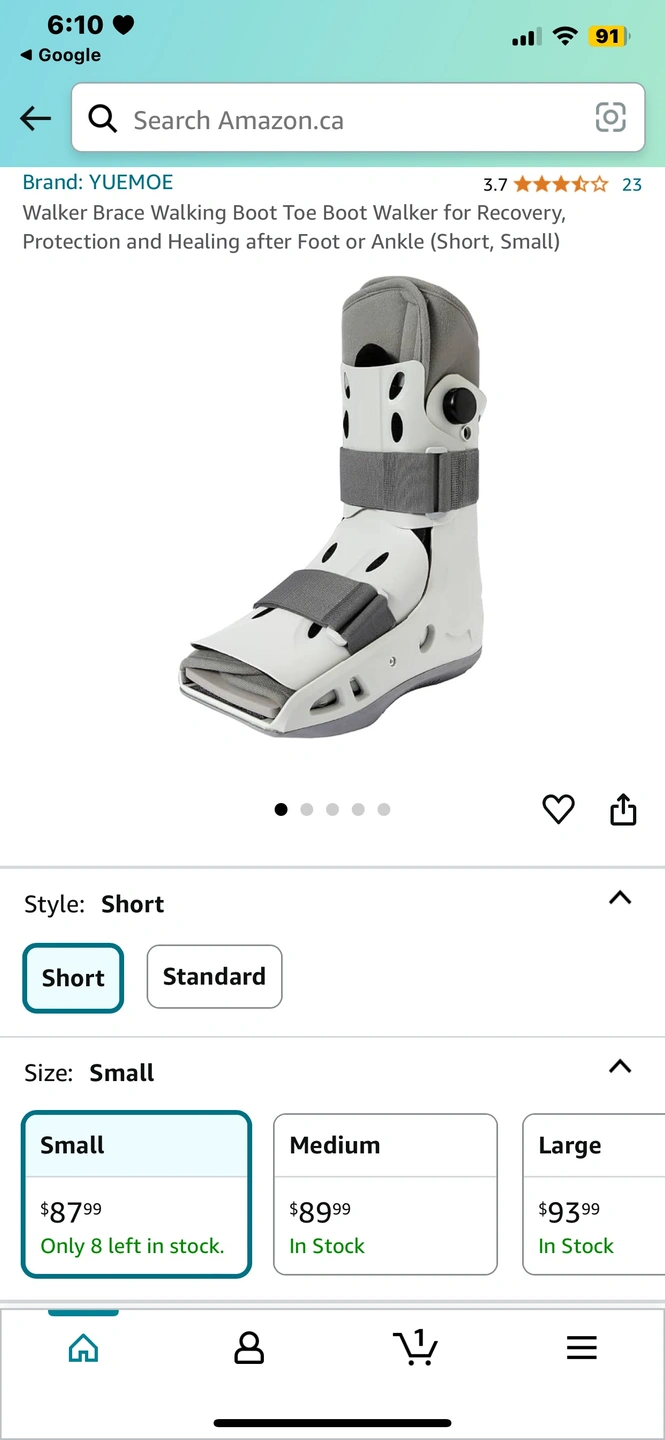Collapse the Size section chevron
This screenshot has width=665, height=1440.
point(620,1066)
